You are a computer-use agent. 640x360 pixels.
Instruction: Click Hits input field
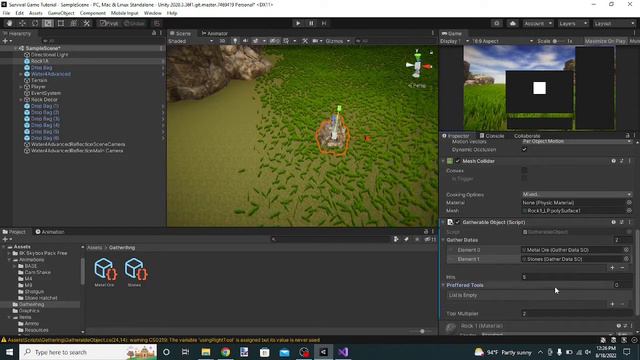point(577,277)
